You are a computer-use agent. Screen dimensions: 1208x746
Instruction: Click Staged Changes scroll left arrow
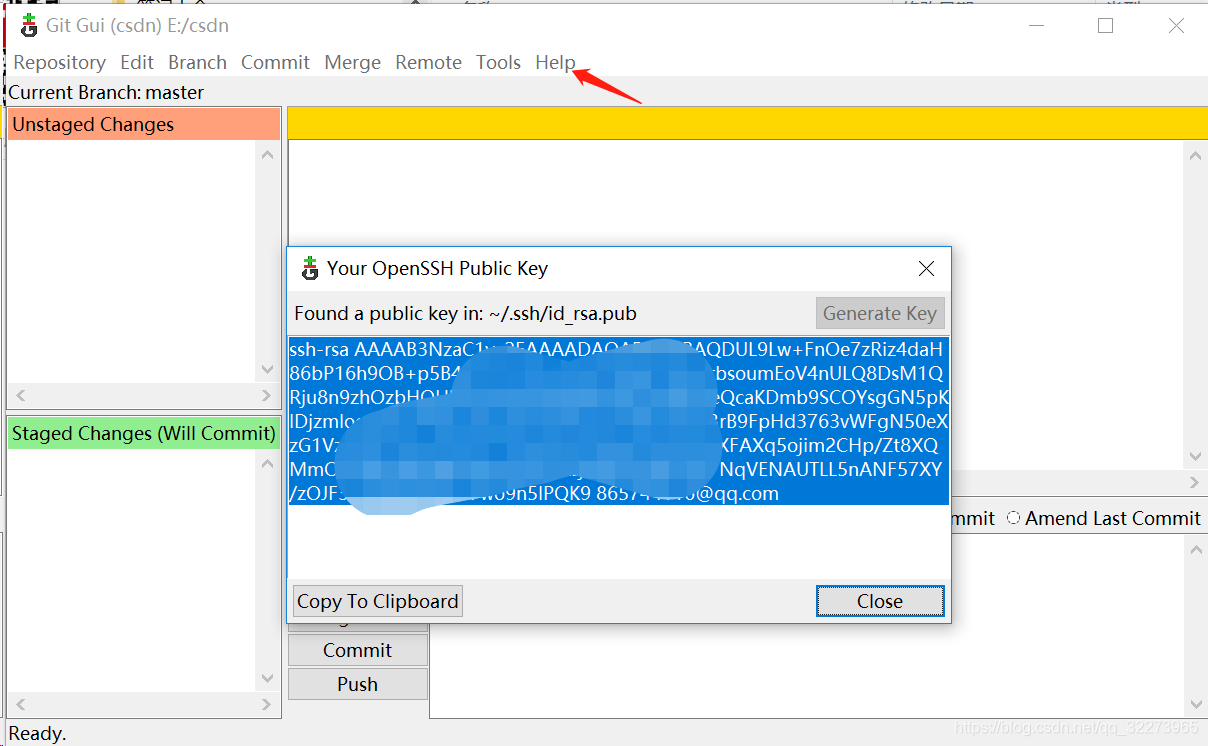click(20, 705)
